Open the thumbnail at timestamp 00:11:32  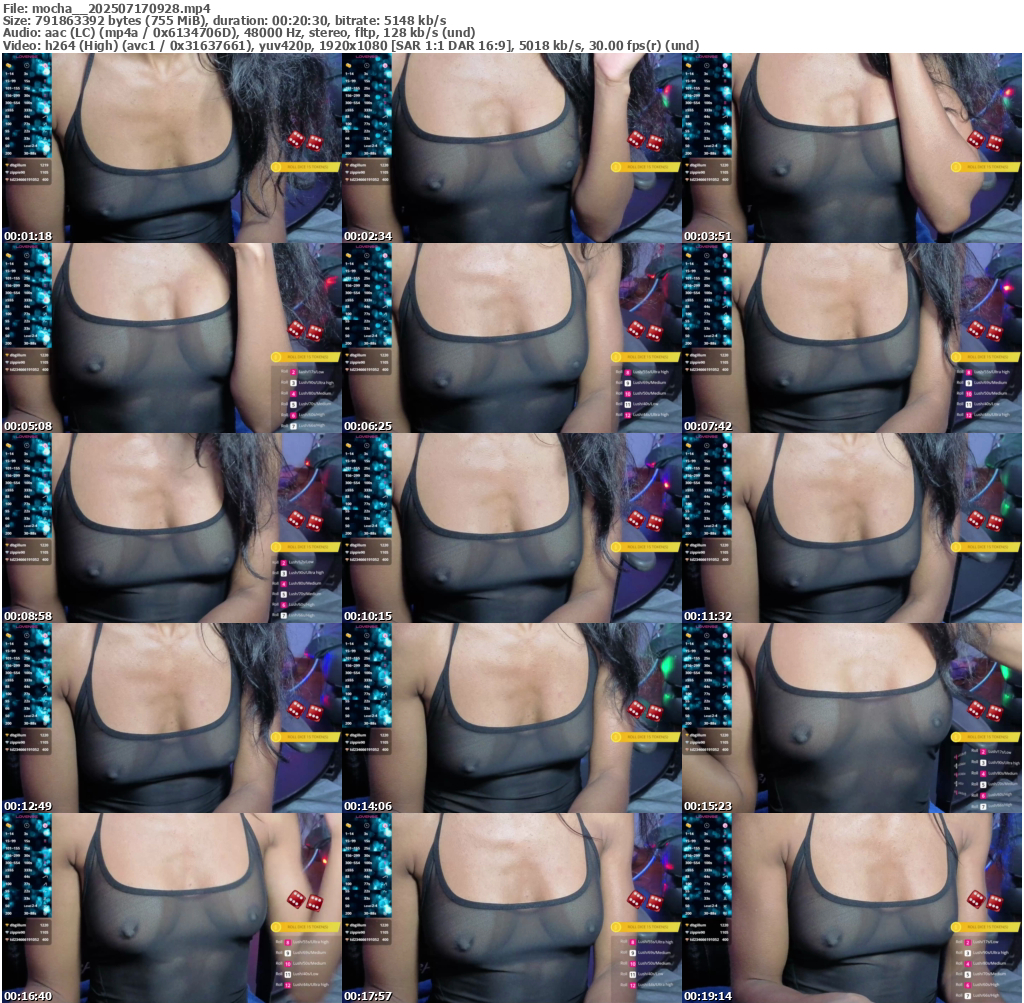(851, 527)
